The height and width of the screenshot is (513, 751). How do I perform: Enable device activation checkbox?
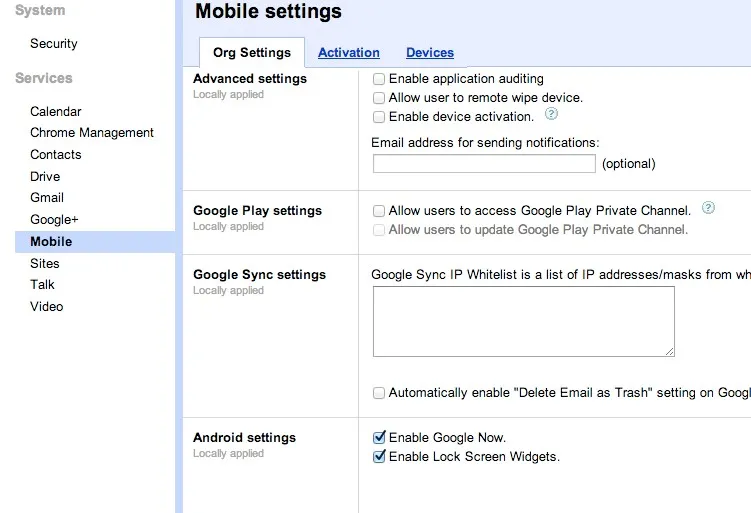[x=379, y=117]
